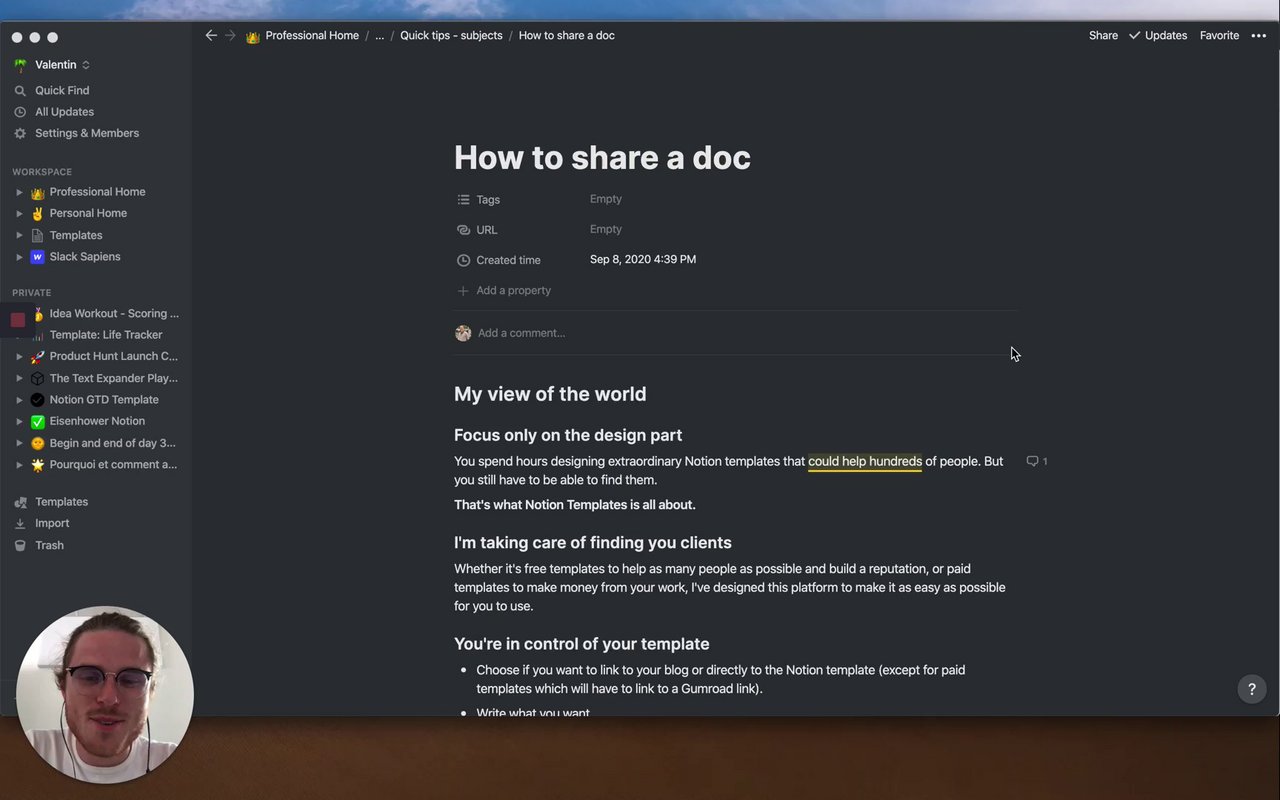Expand the Slack Sapiens page toggle
The width and height of the screenshot is (1280, 800).
19,257
